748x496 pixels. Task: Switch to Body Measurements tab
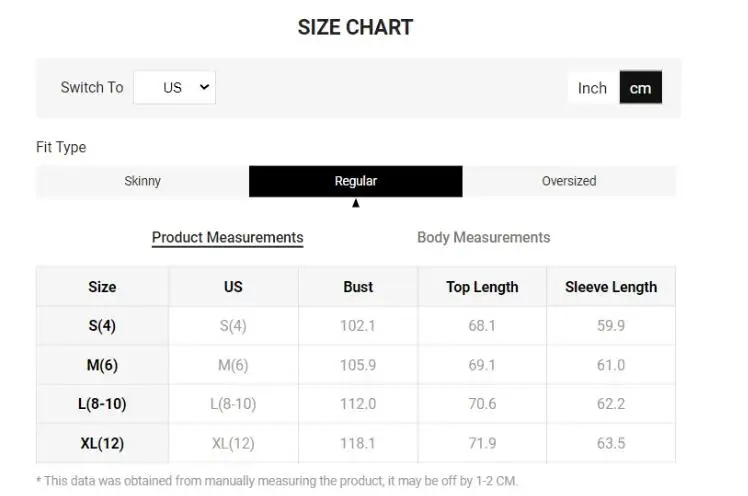pyautogui.click(x=483, y=238)
